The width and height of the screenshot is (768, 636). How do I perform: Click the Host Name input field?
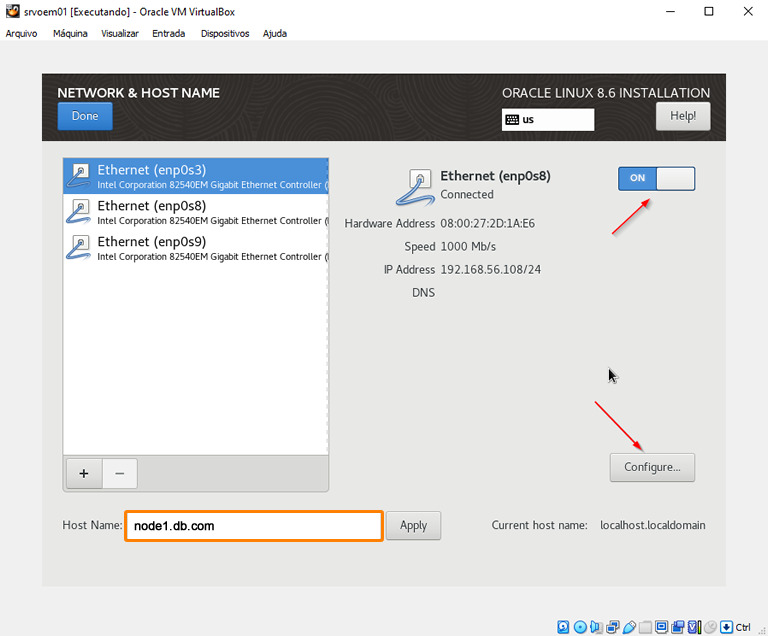point(254,526)
